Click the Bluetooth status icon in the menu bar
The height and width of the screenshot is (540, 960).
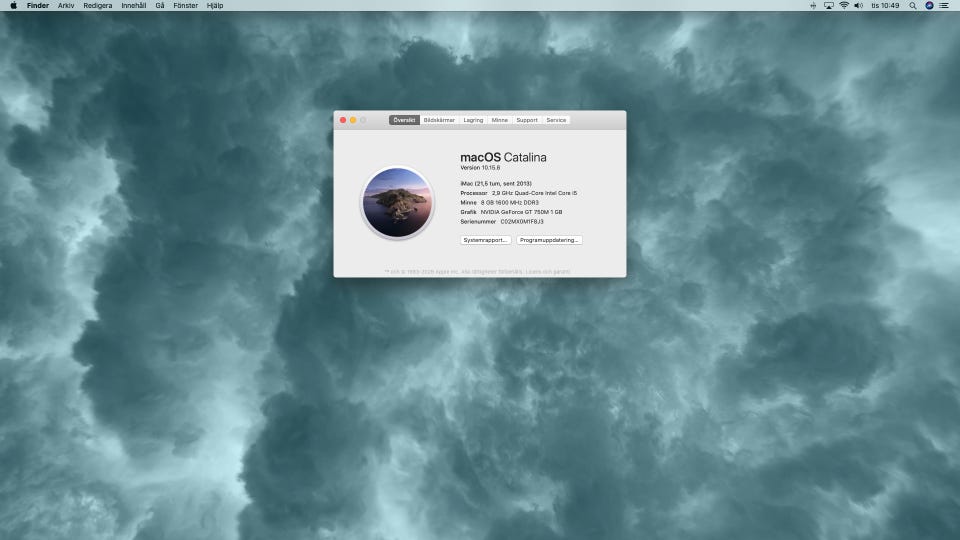tap(813, 6)
